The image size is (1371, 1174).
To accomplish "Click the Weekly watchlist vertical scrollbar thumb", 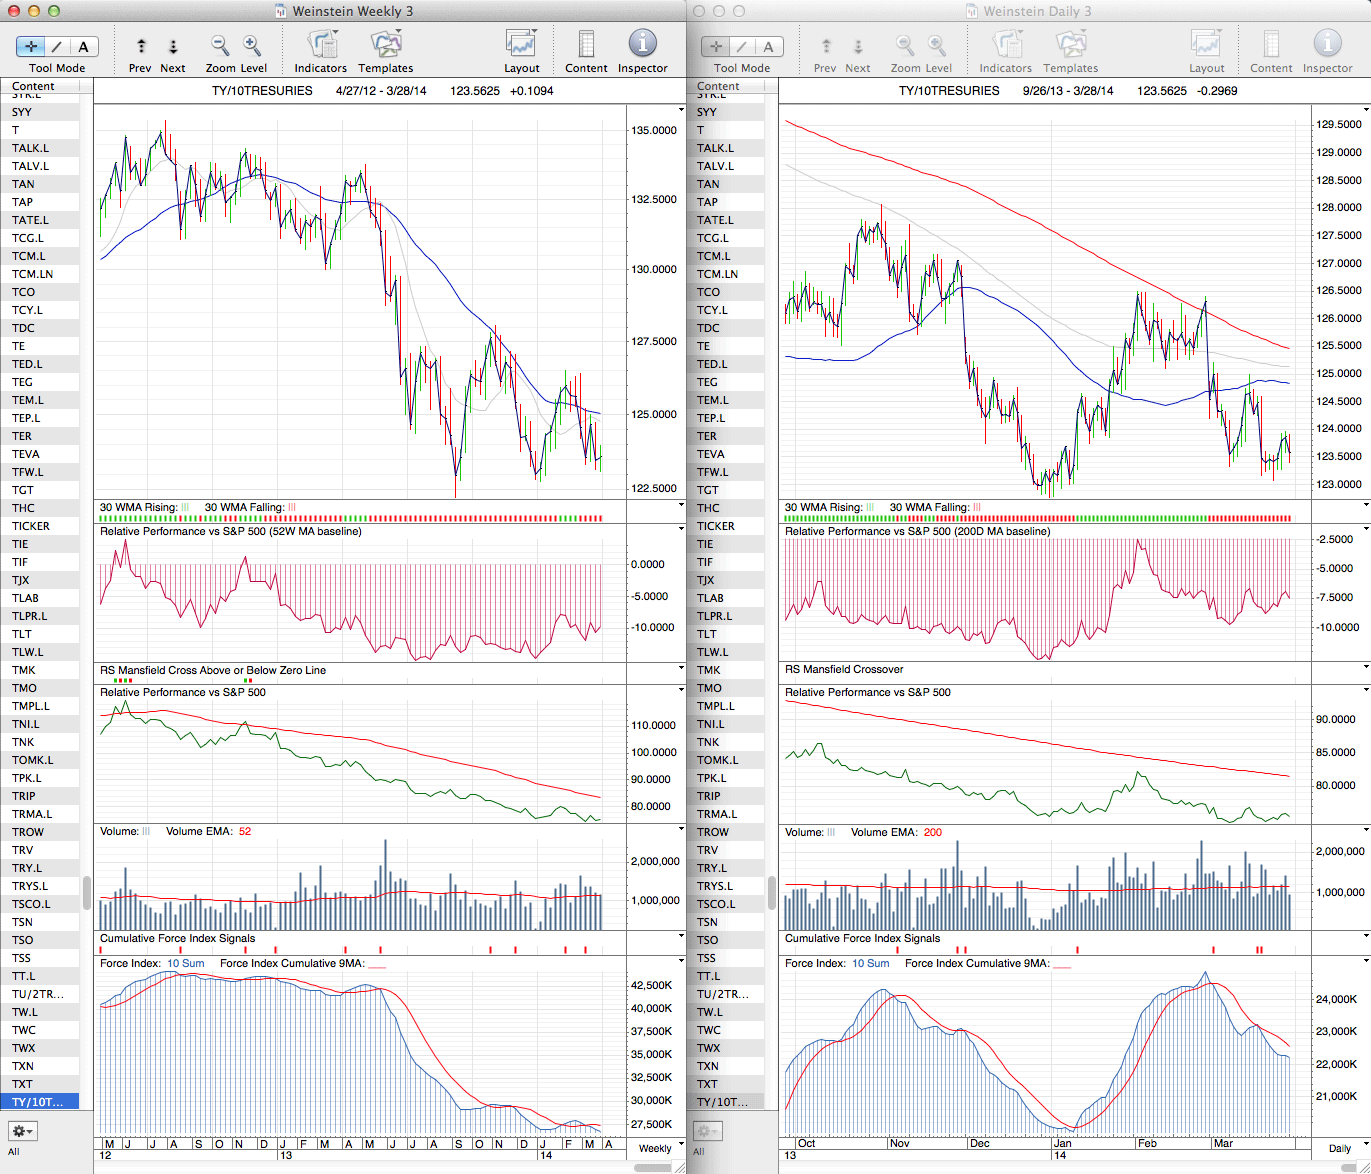I will point(87,892).
